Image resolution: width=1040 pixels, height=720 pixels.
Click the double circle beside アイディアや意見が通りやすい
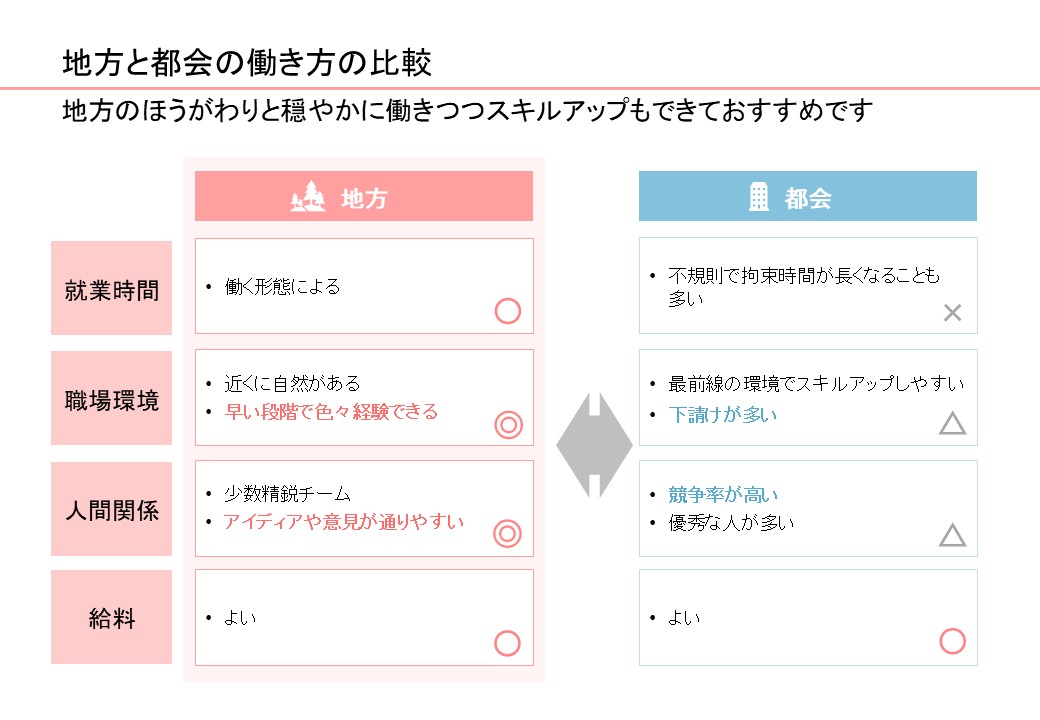pos(508,534)
